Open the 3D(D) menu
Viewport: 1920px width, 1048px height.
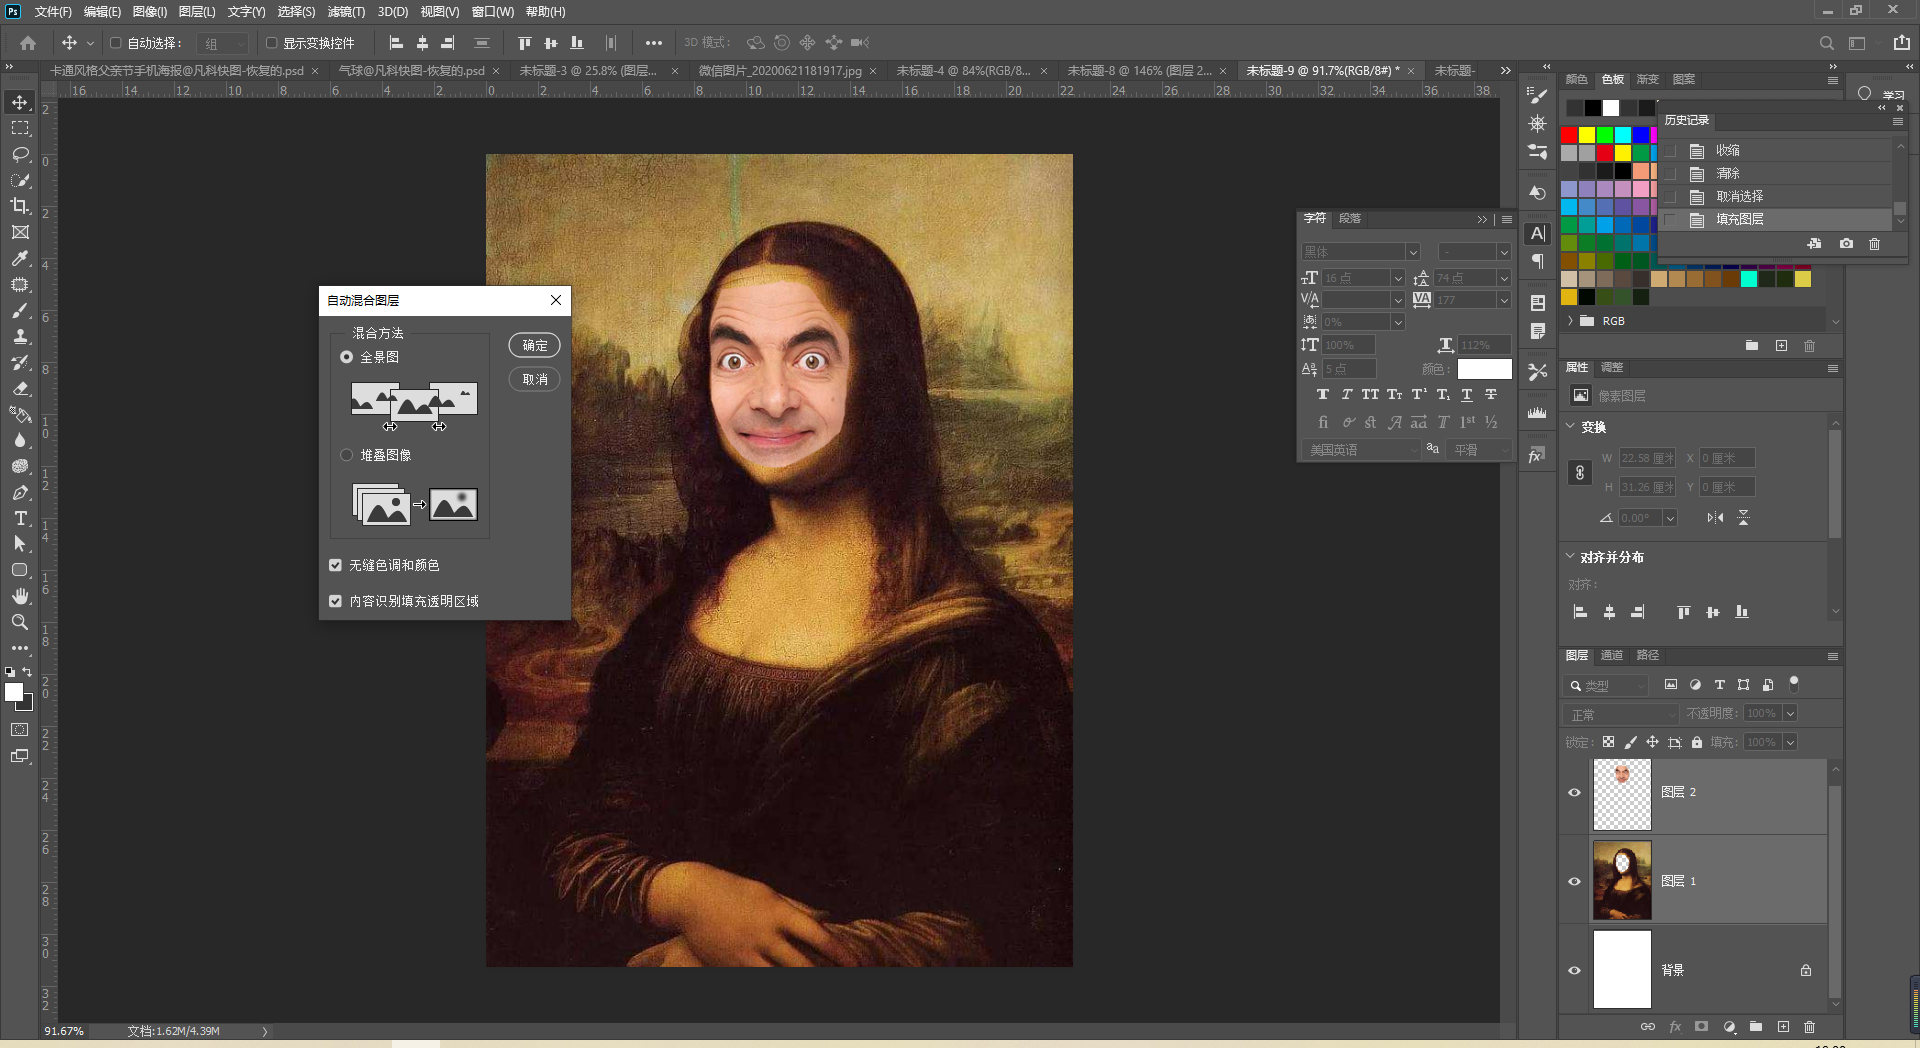point(393,12)
